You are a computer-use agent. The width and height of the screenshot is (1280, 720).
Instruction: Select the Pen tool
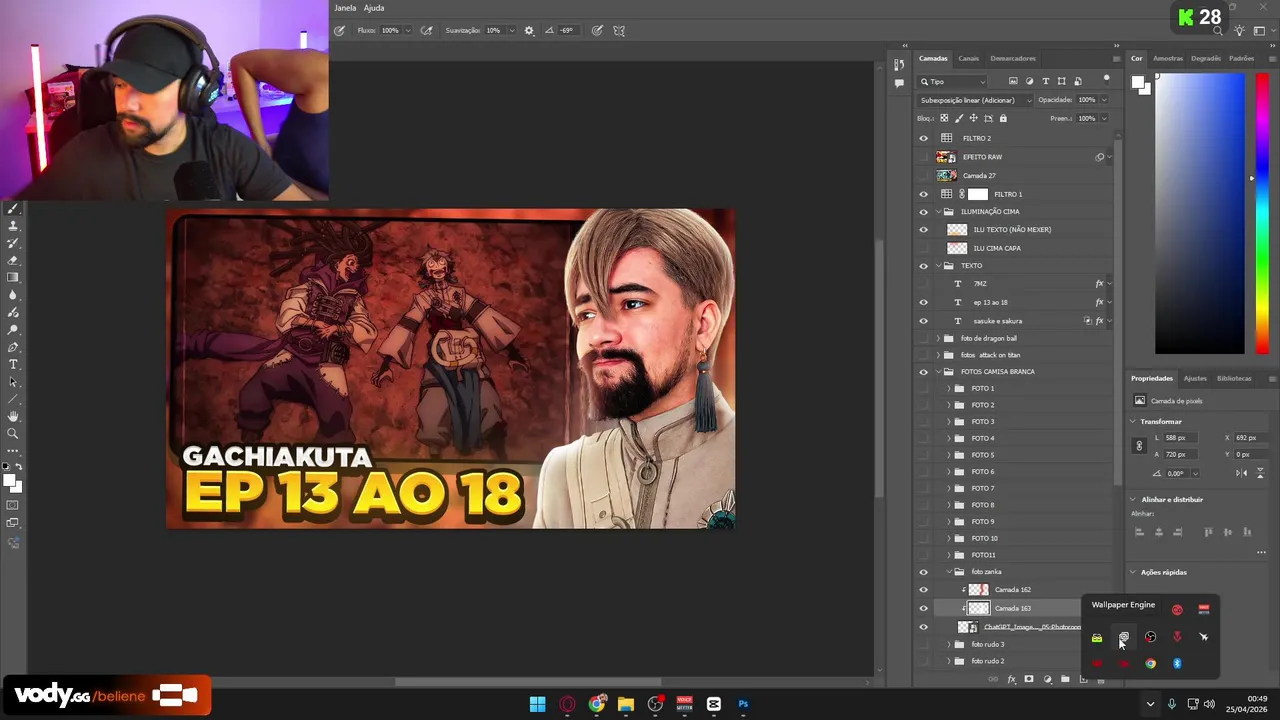[13, 347]
